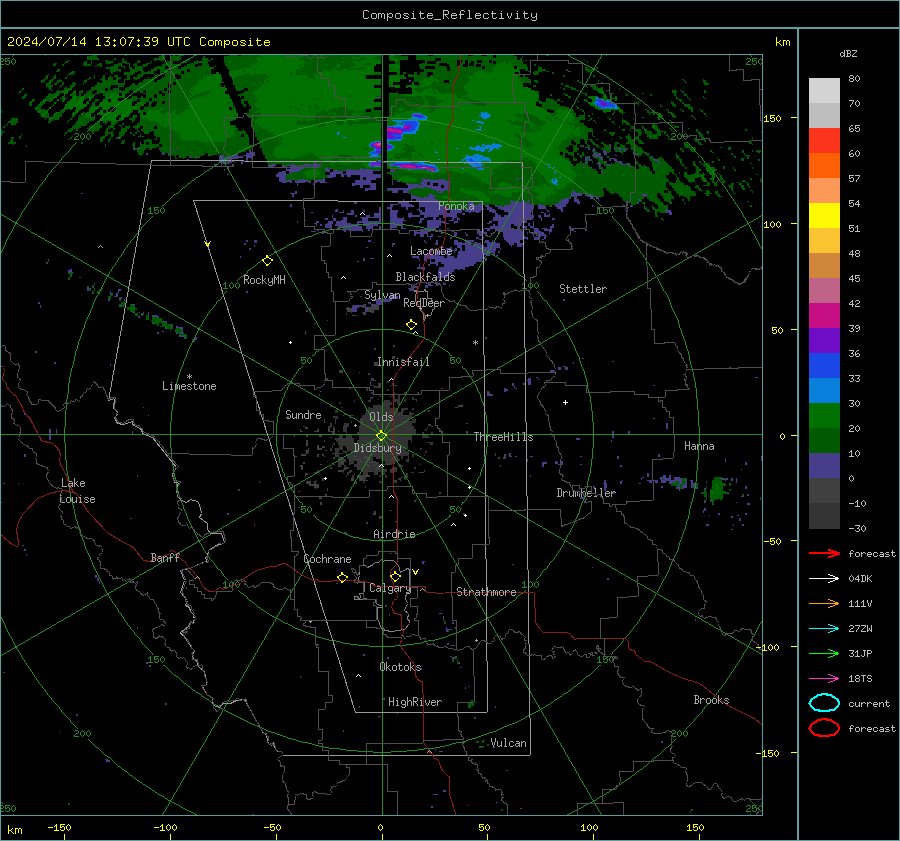The image size is (900, 841).
Task: Click the Vulcan town label
Action: [x=509, y=743]
